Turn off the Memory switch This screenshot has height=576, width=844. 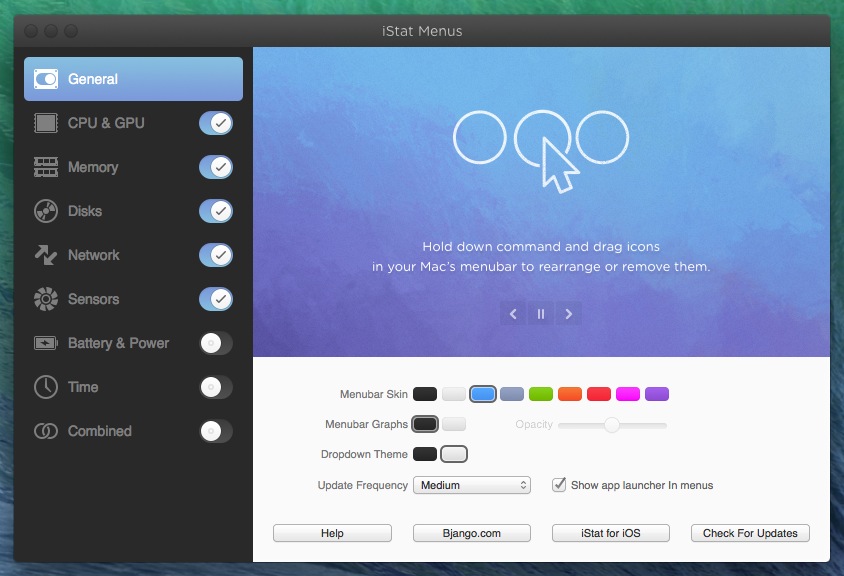click(x=216, y=167)
